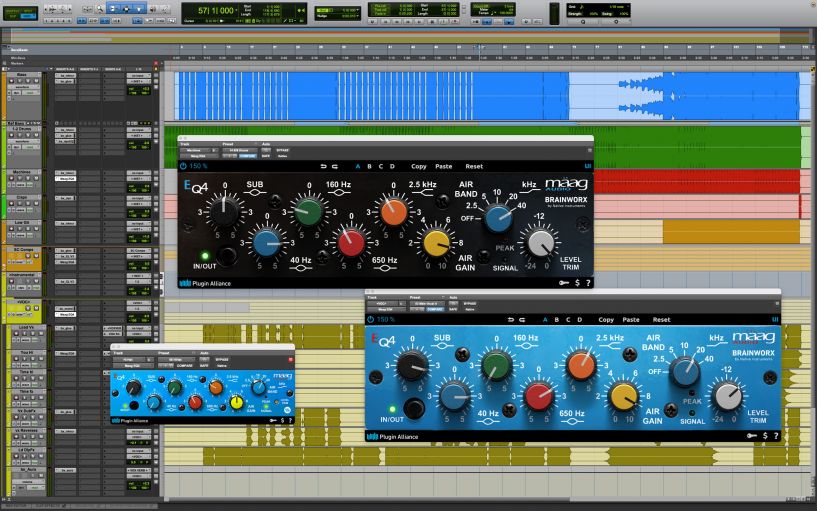817x511 pixels.
Task: Toggle Compare in black EQ4 plugin header
Action: click(x=248, y=156)
